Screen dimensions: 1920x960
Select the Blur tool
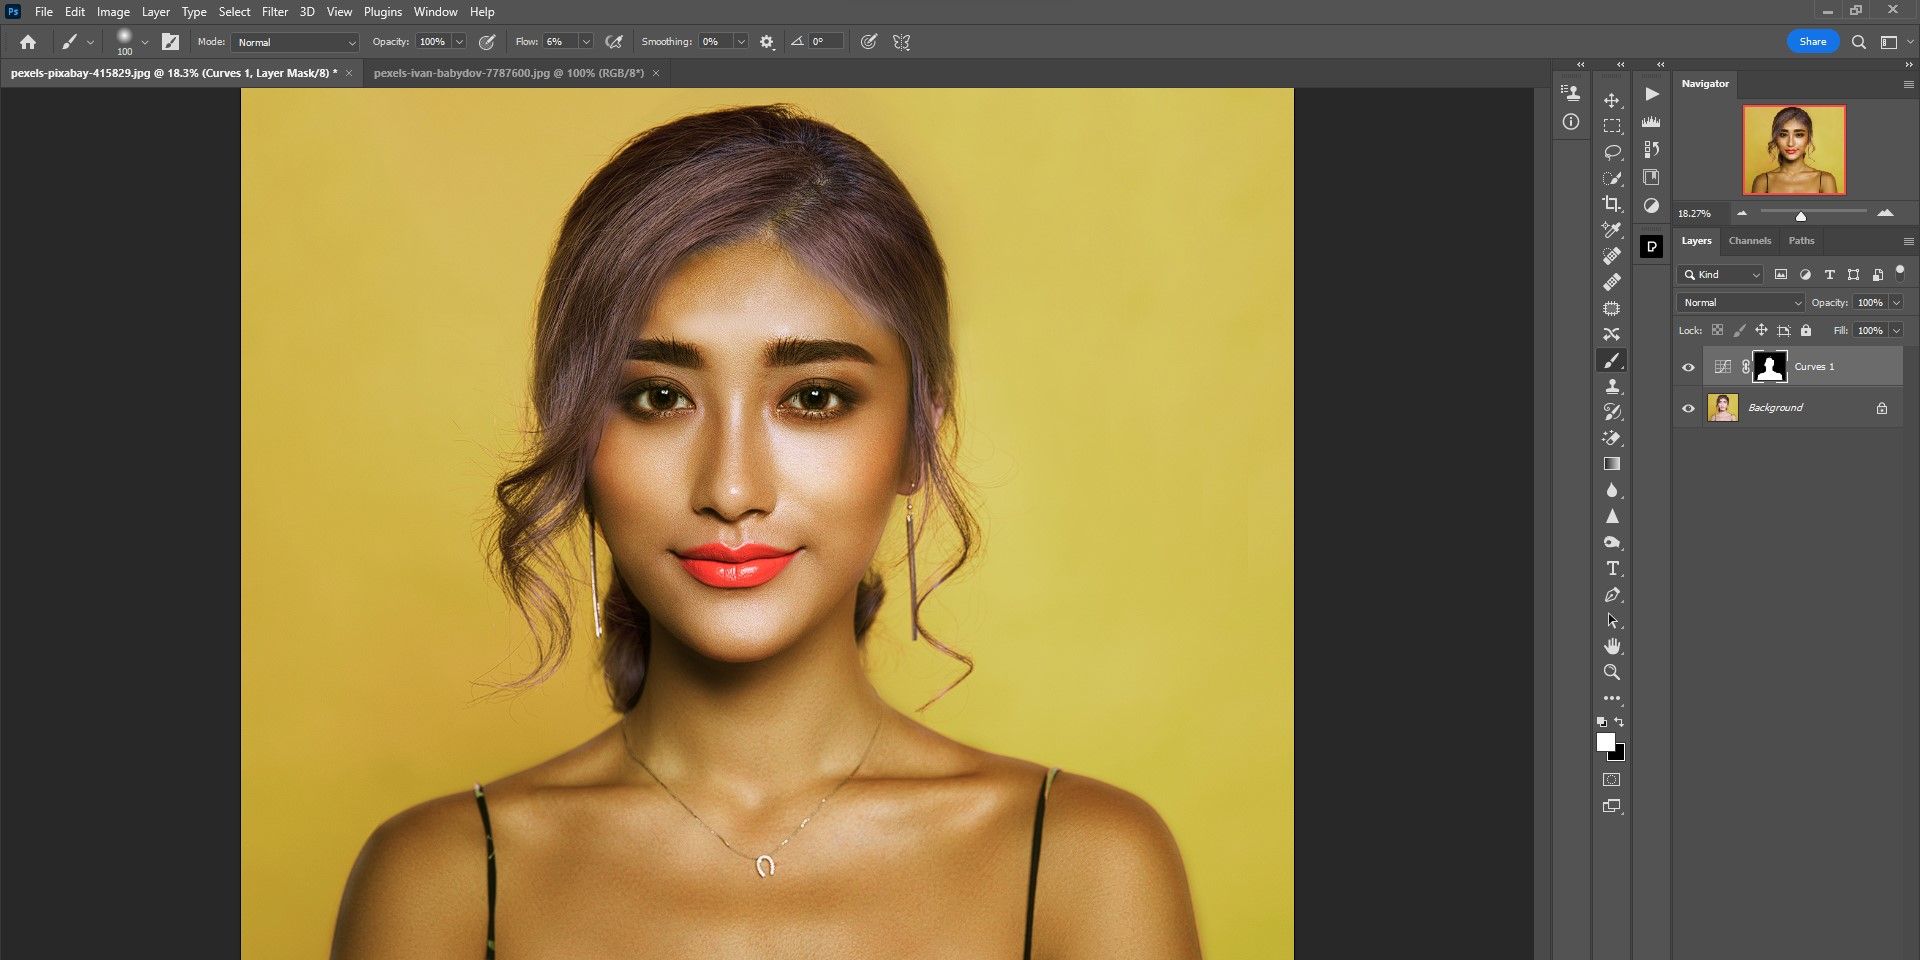point(1612,490)
